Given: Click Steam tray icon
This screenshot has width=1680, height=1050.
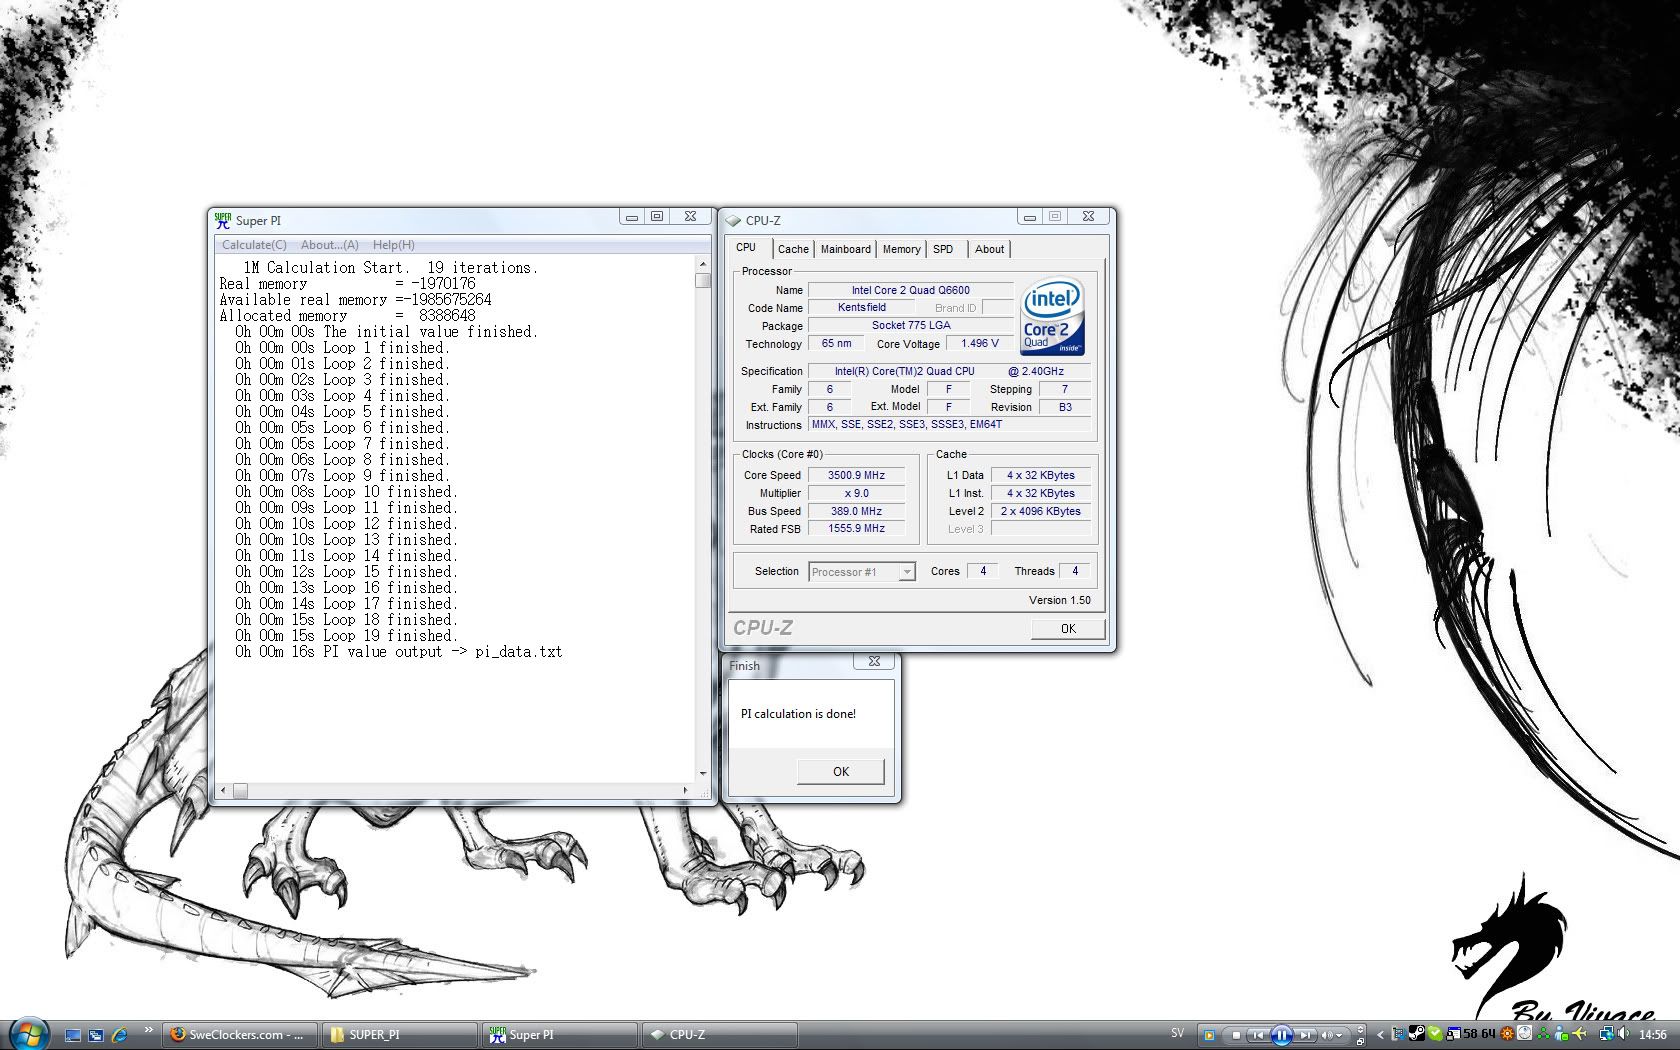Looking at the screenshot, I should [1417, 1033].
